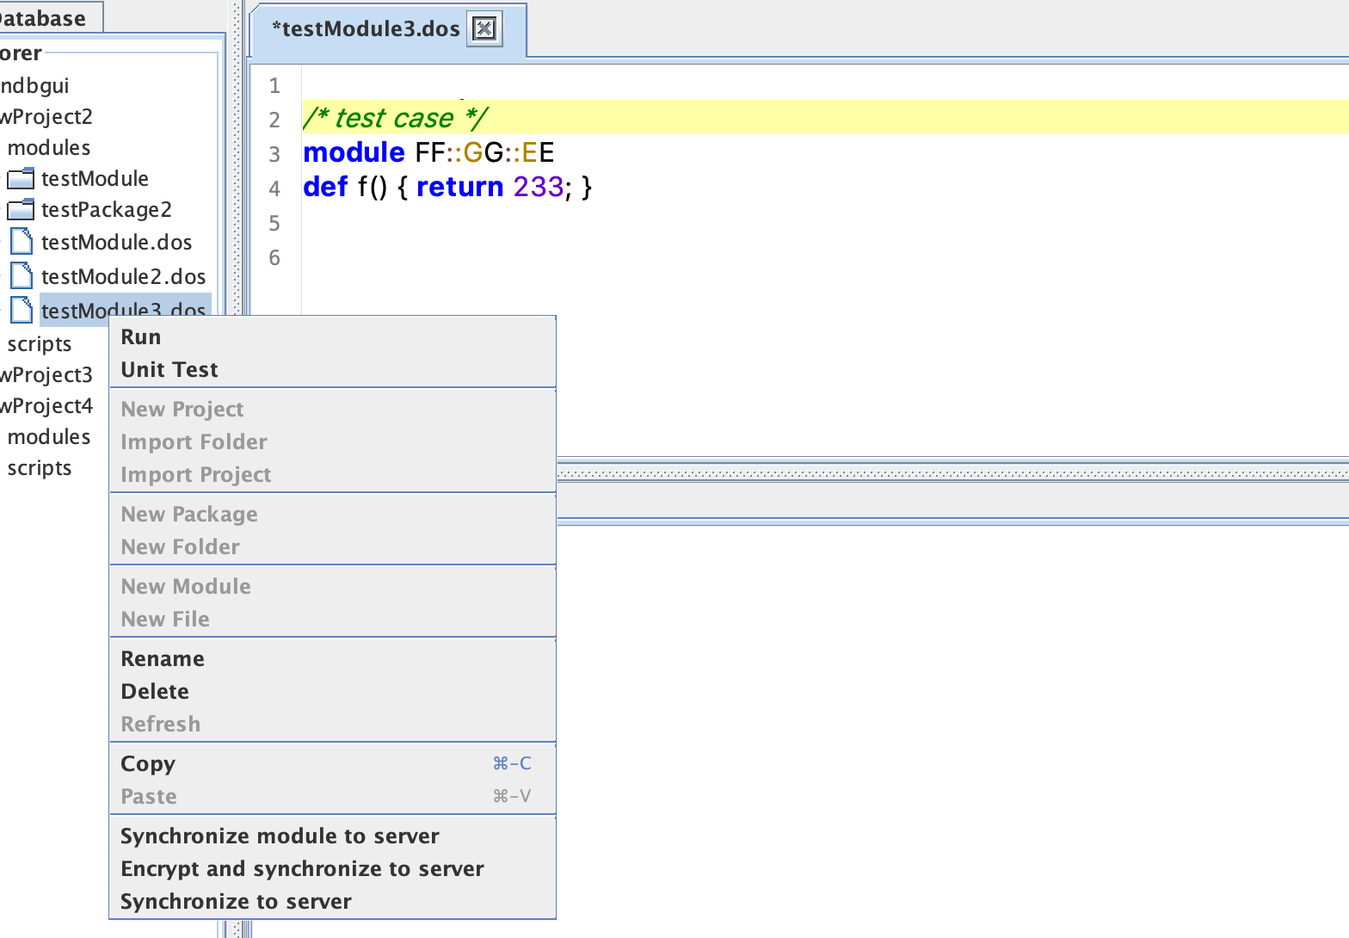The width and height of the screenshot is (1349, 938).
Task: Click the horizontal split pane divider
Action: point(950,472)
